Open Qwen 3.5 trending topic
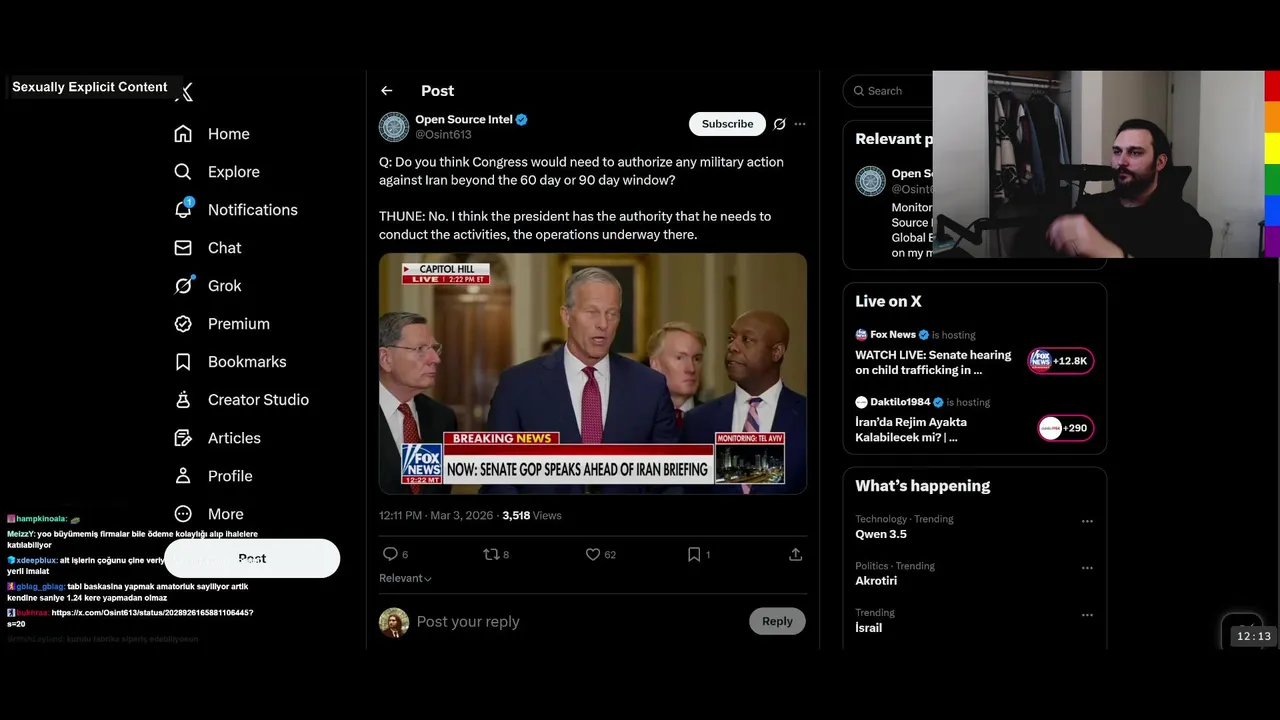Viewport: 1280px width, 720px height. (x=881, y=535)
